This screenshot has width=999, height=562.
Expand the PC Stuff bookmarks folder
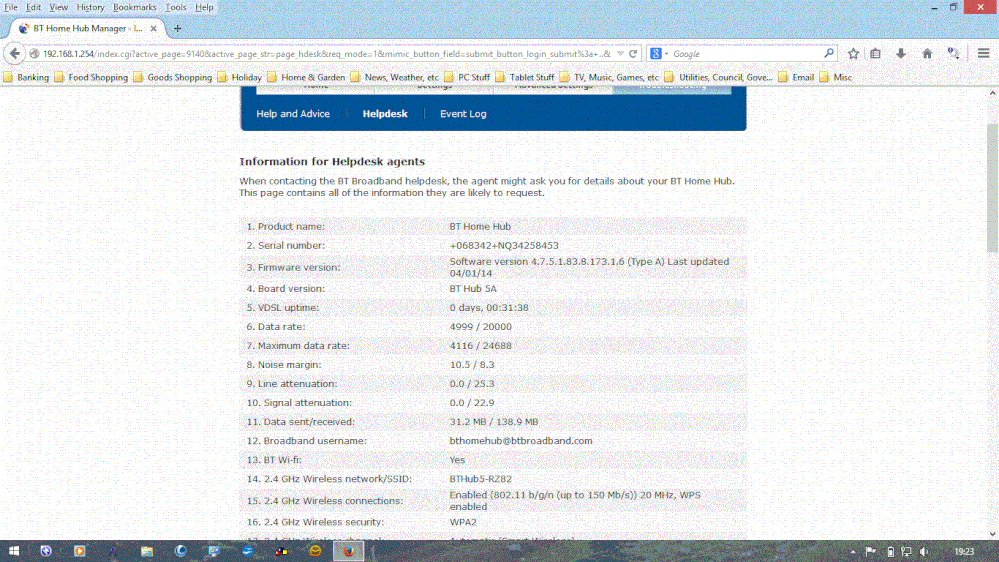[467, 77]
